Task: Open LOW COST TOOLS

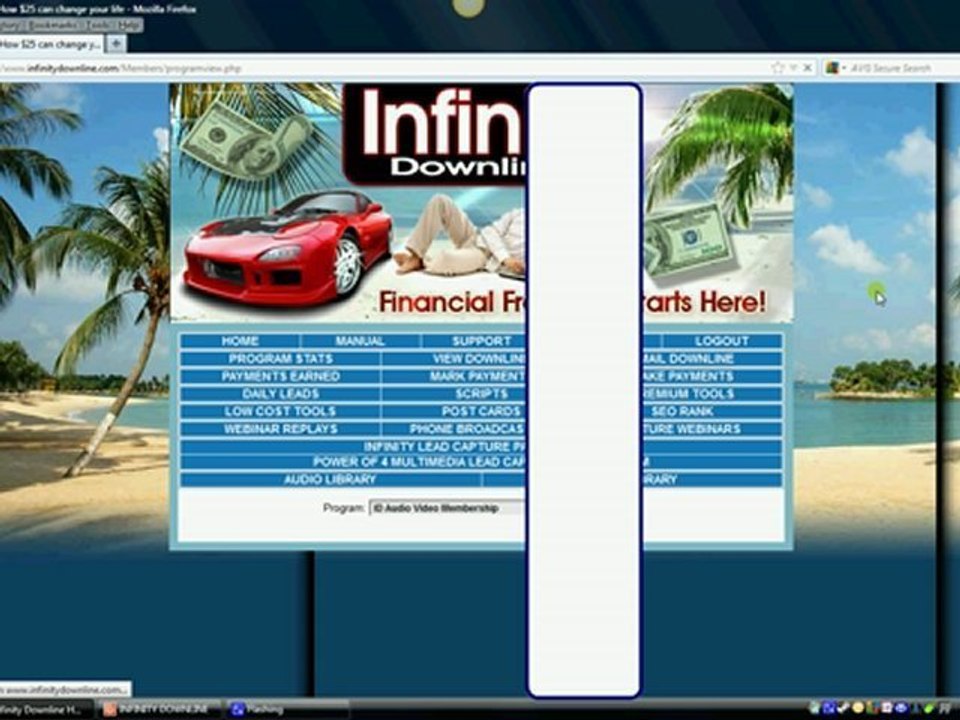Action: pos(280,411)
